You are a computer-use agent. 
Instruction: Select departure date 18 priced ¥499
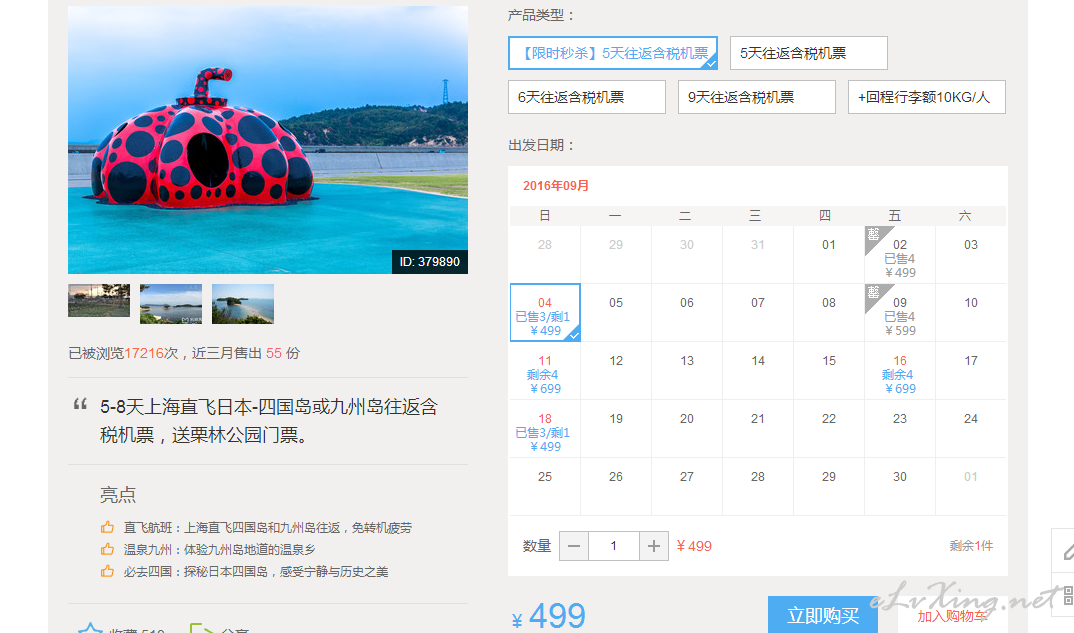click(x=545, y=430)
